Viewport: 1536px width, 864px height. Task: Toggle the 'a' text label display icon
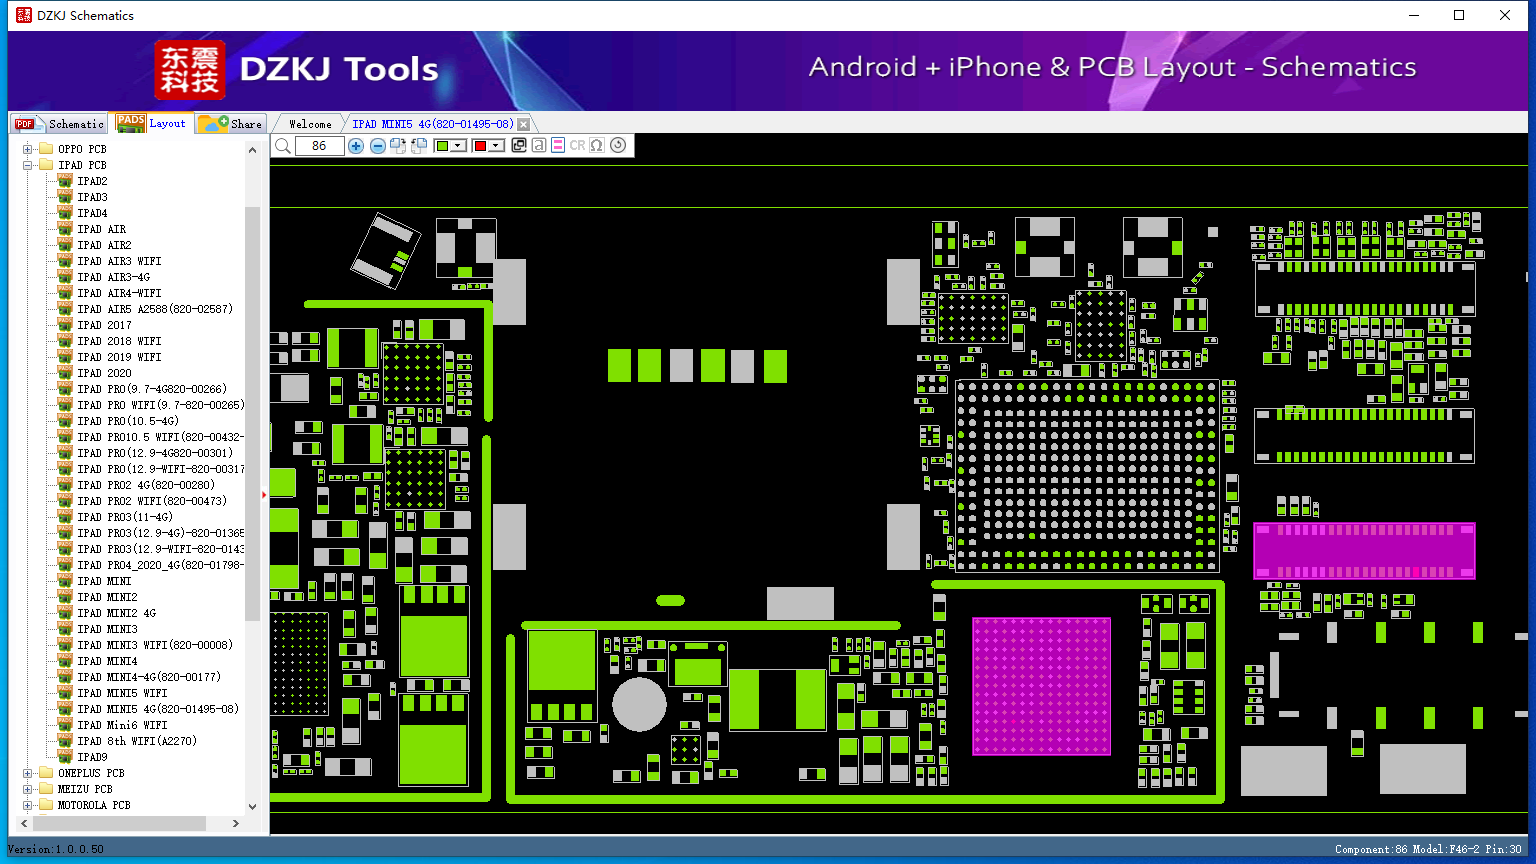tap(538, 146)
